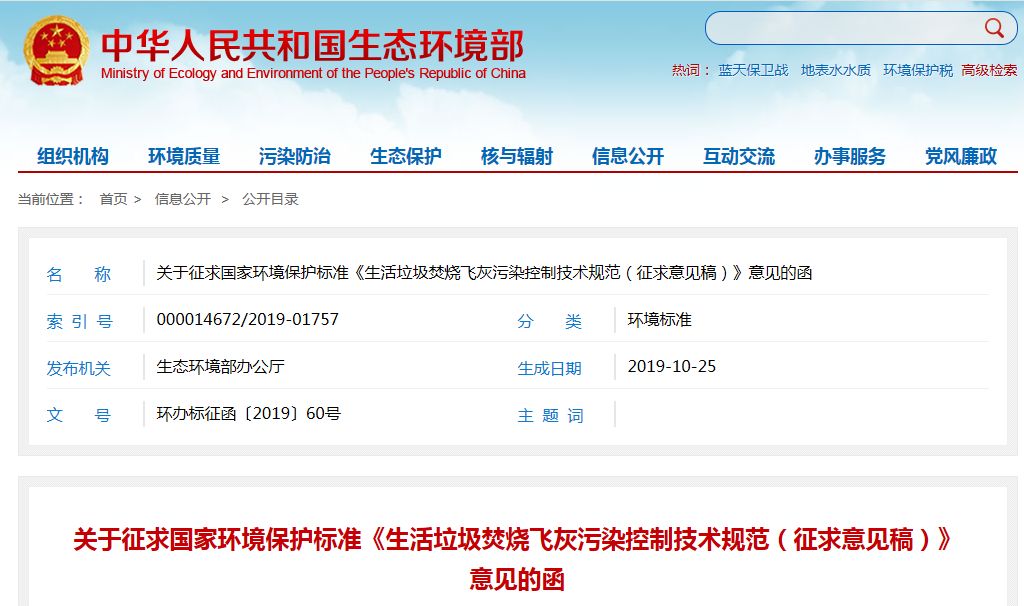Viewport: 1024px width, 606px height.
Task: Click the document name in 名称 row
Action: click(484, 272)
